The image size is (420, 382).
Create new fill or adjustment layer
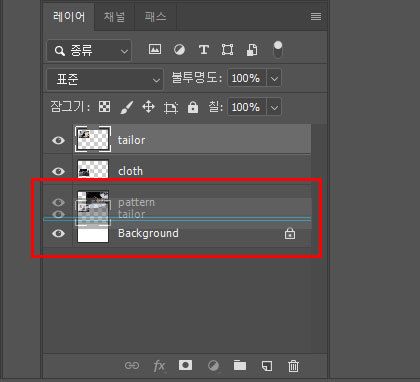pos(213,366)
